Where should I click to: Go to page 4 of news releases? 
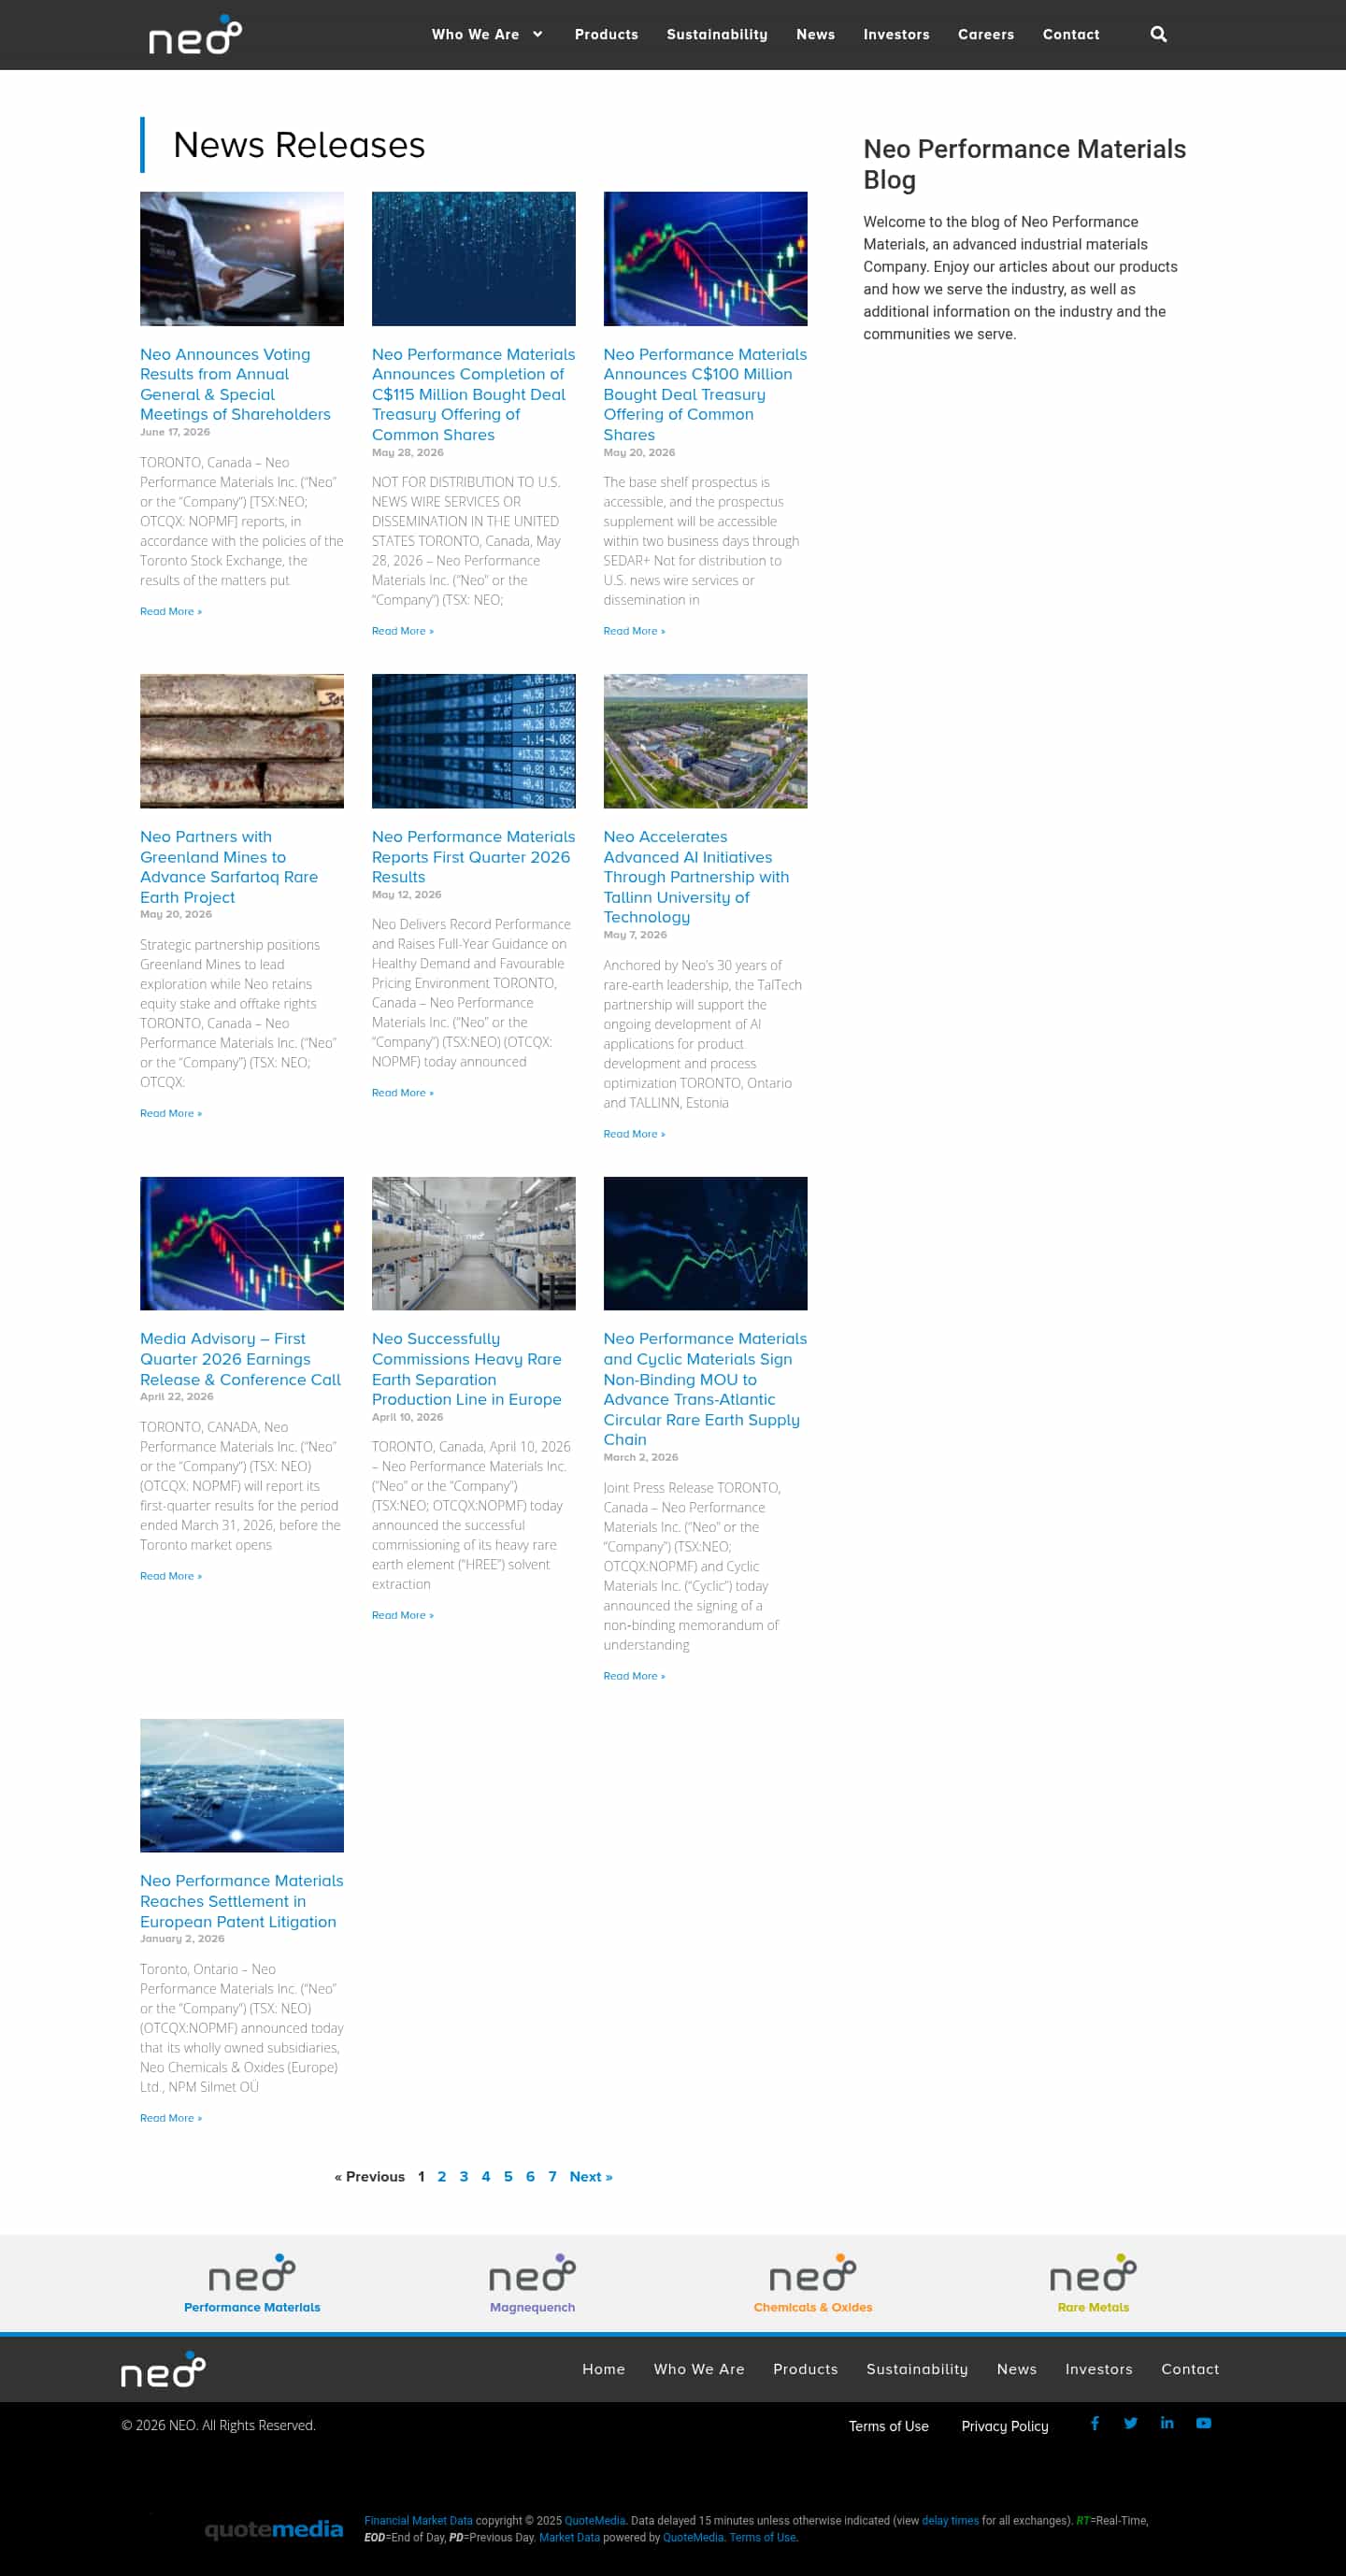[x=486, y=2177]
